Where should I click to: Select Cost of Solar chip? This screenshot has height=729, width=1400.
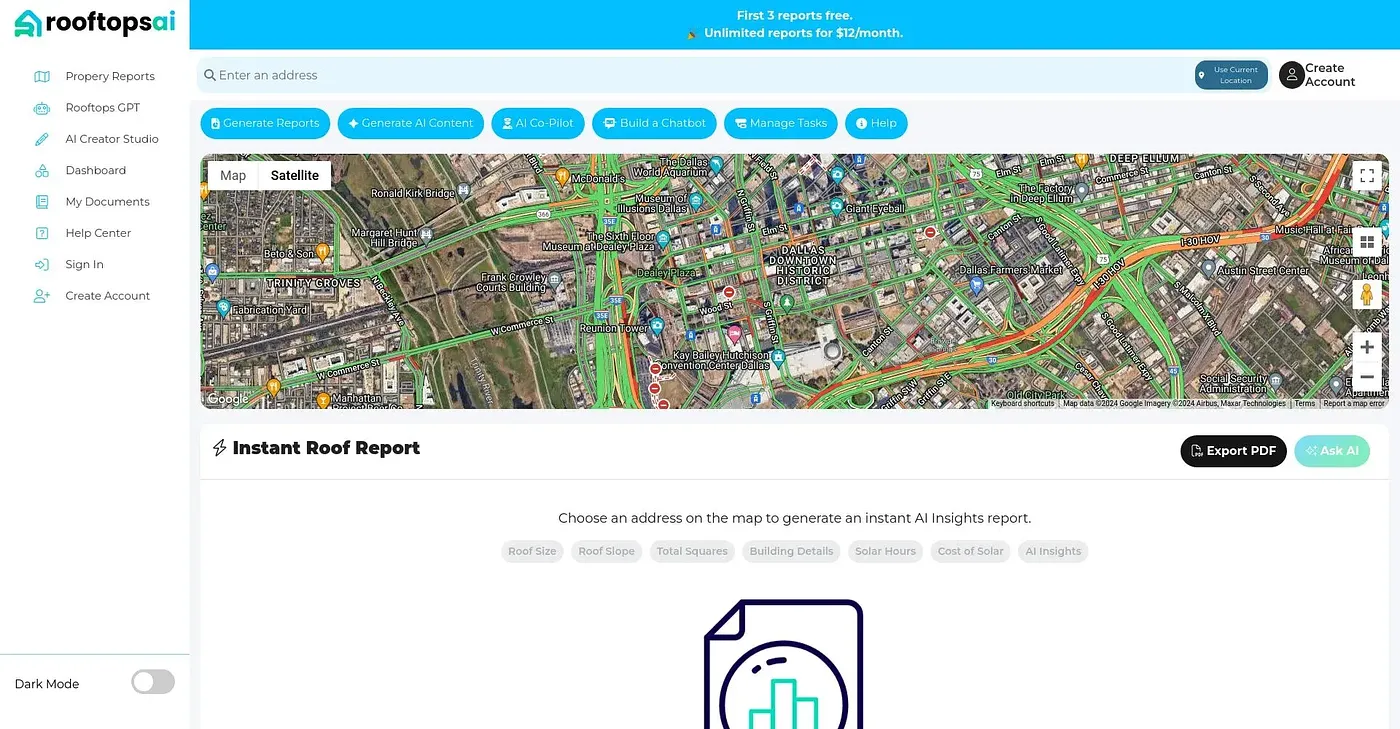coord(970,551)
